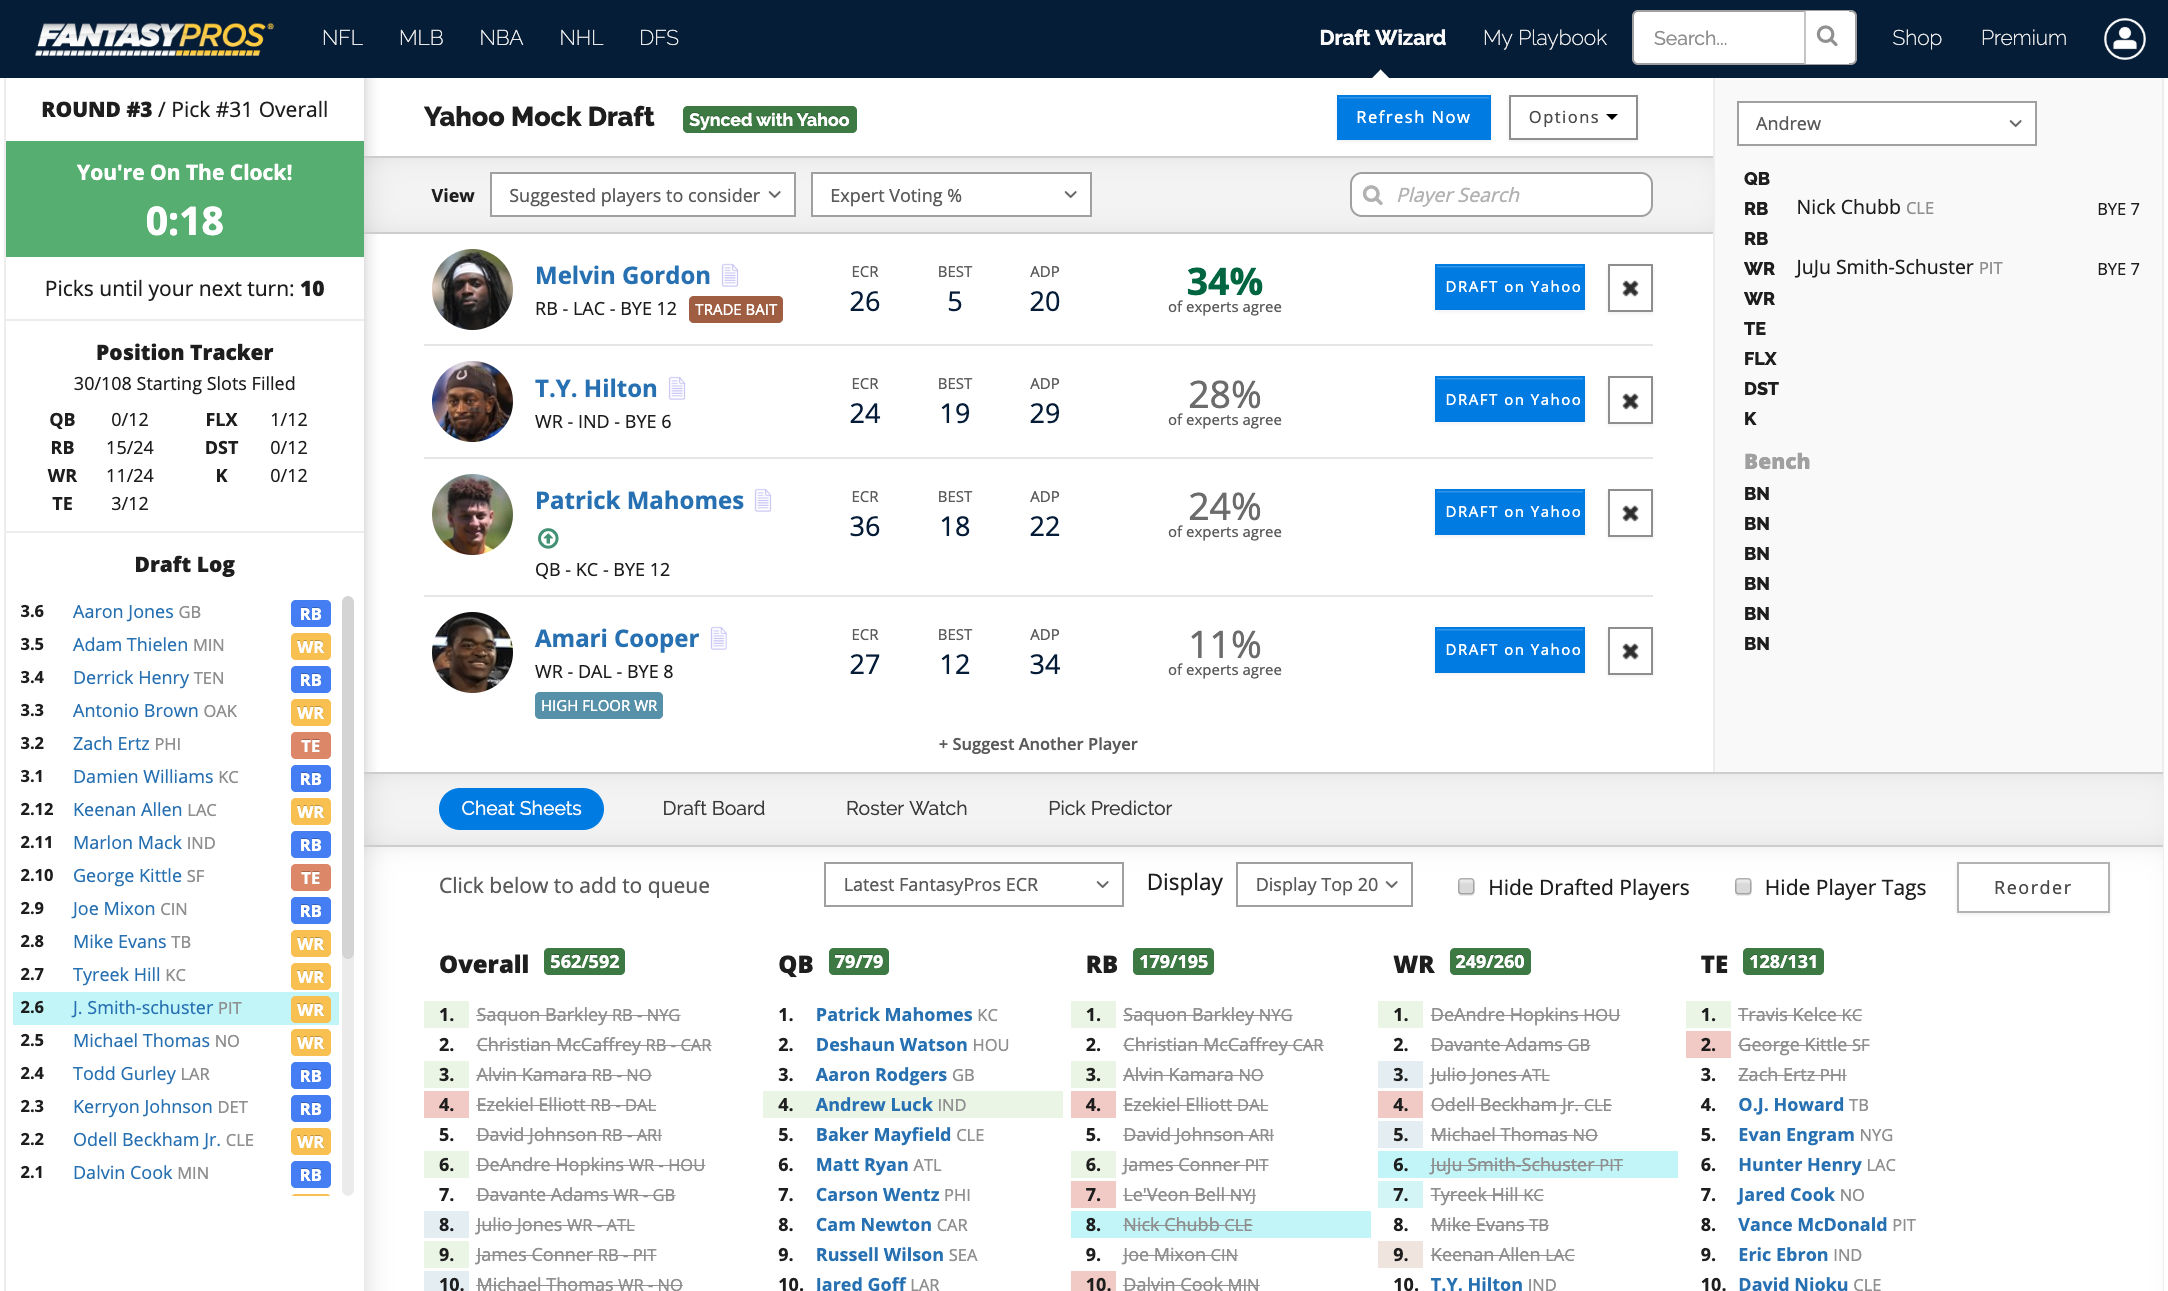Click the HIGH FLOOR WR tag icon on Amari Cooper
2168x1291 pixels.
click(x=596, y=704)
